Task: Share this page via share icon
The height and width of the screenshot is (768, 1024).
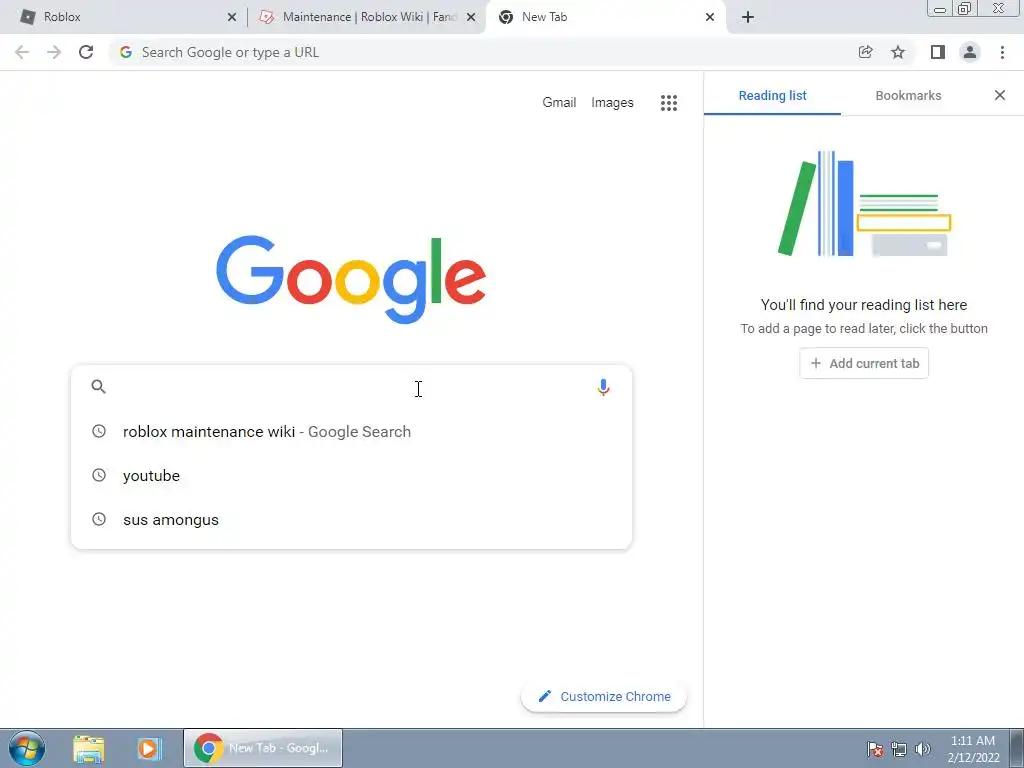Action: click(x=866, y=52)
